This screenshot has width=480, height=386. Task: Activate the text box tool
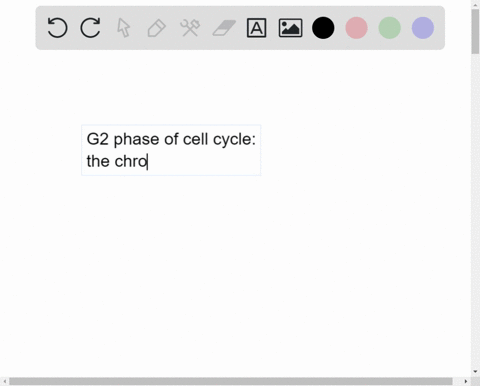(256, 28)
